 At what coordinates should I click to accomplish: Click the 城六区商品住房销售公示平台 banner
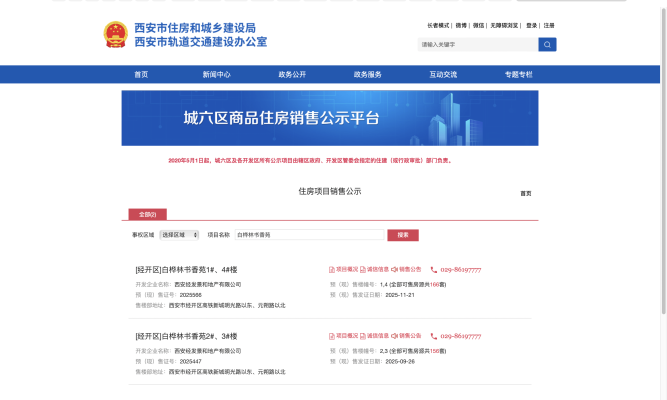(x=330, y=118)
